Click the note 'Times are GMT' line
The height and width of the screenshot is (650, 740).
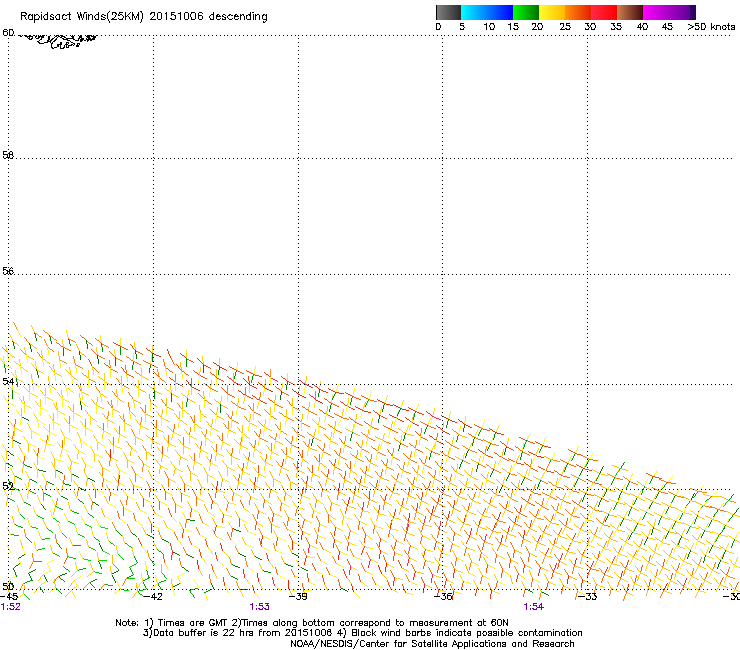pos(312,623)
